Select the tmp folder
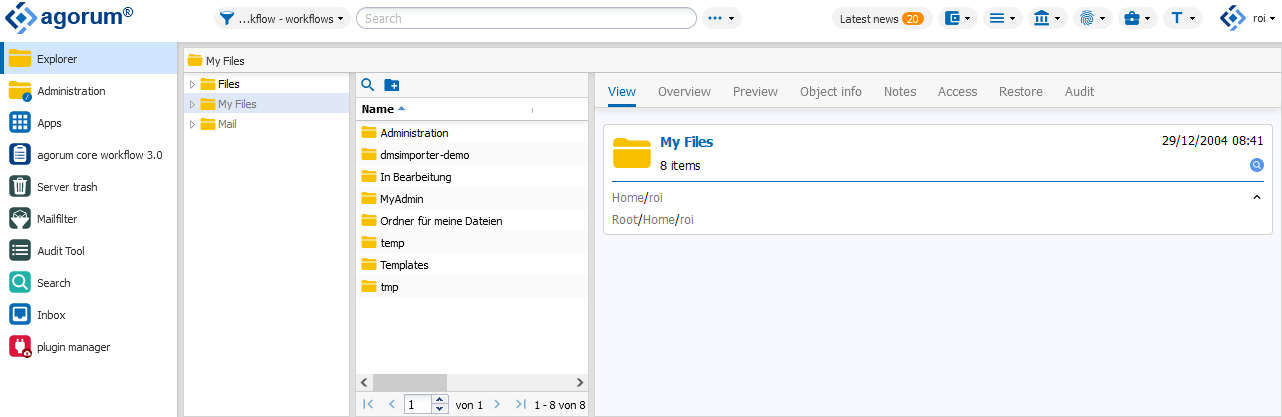The width and height of the screenshot is (1282, 417). pos(472,286)
